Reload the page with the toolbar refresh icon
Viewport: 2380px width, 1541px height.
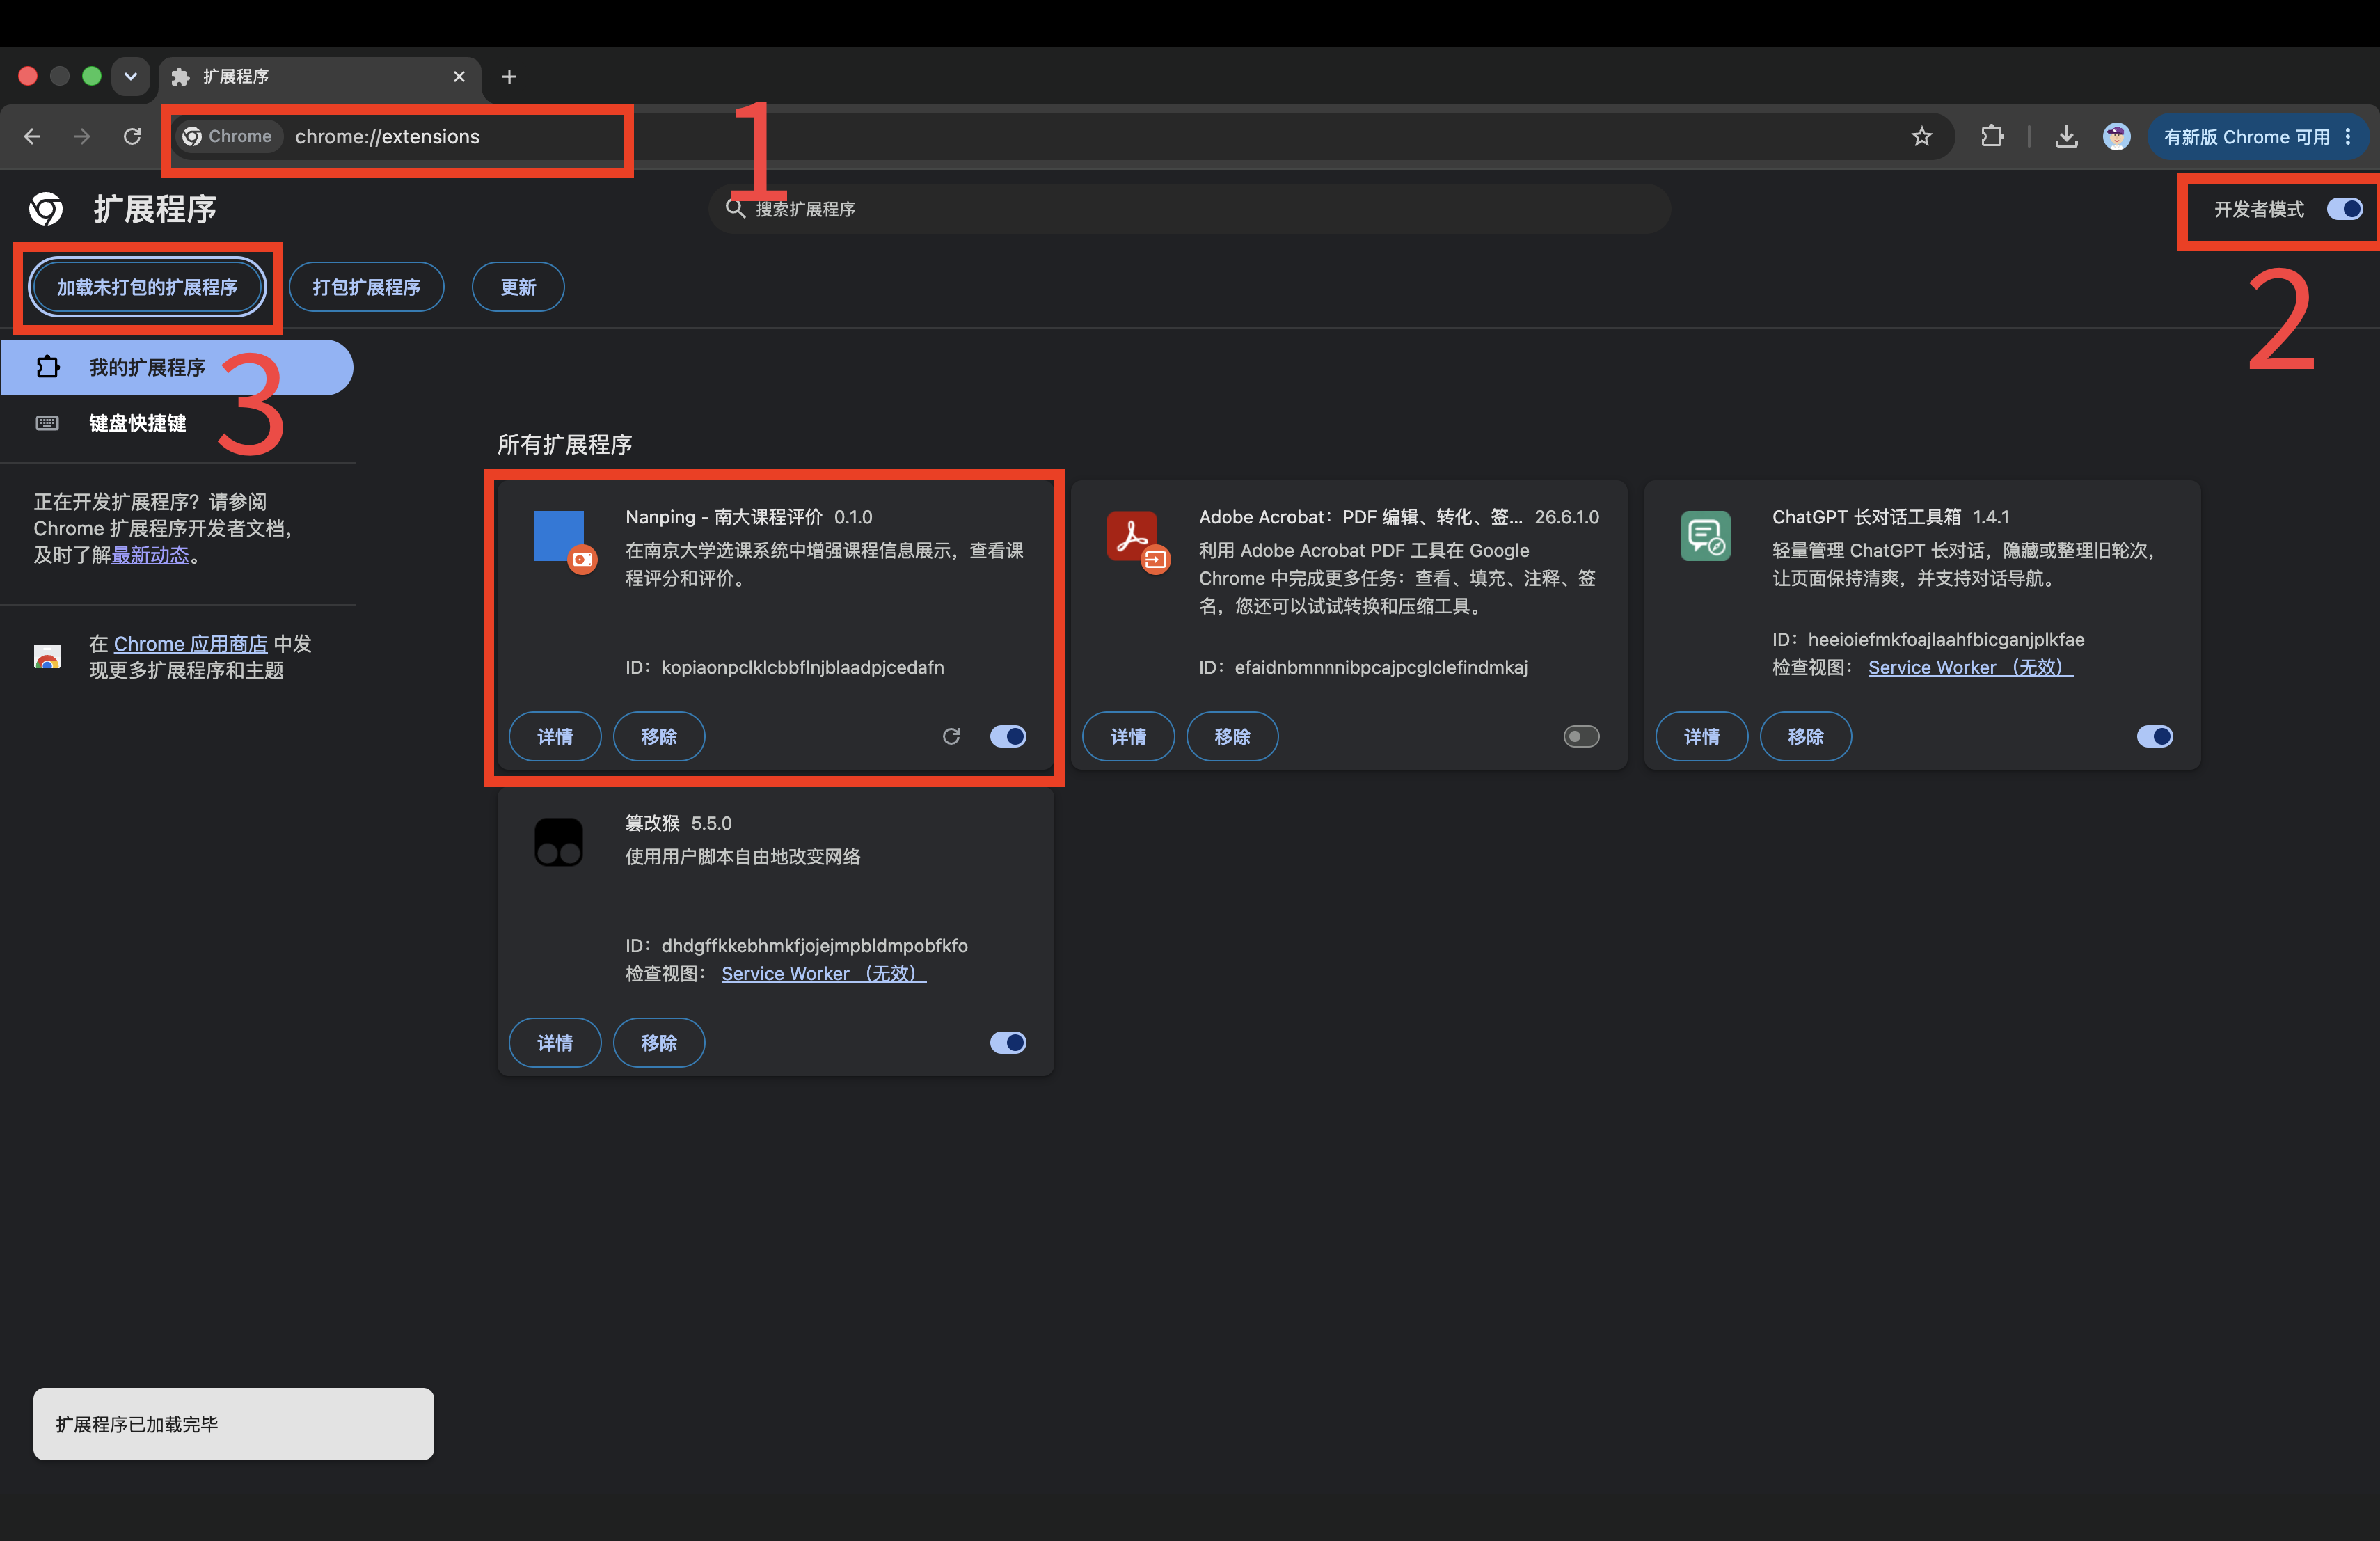[x=132, y=136]
